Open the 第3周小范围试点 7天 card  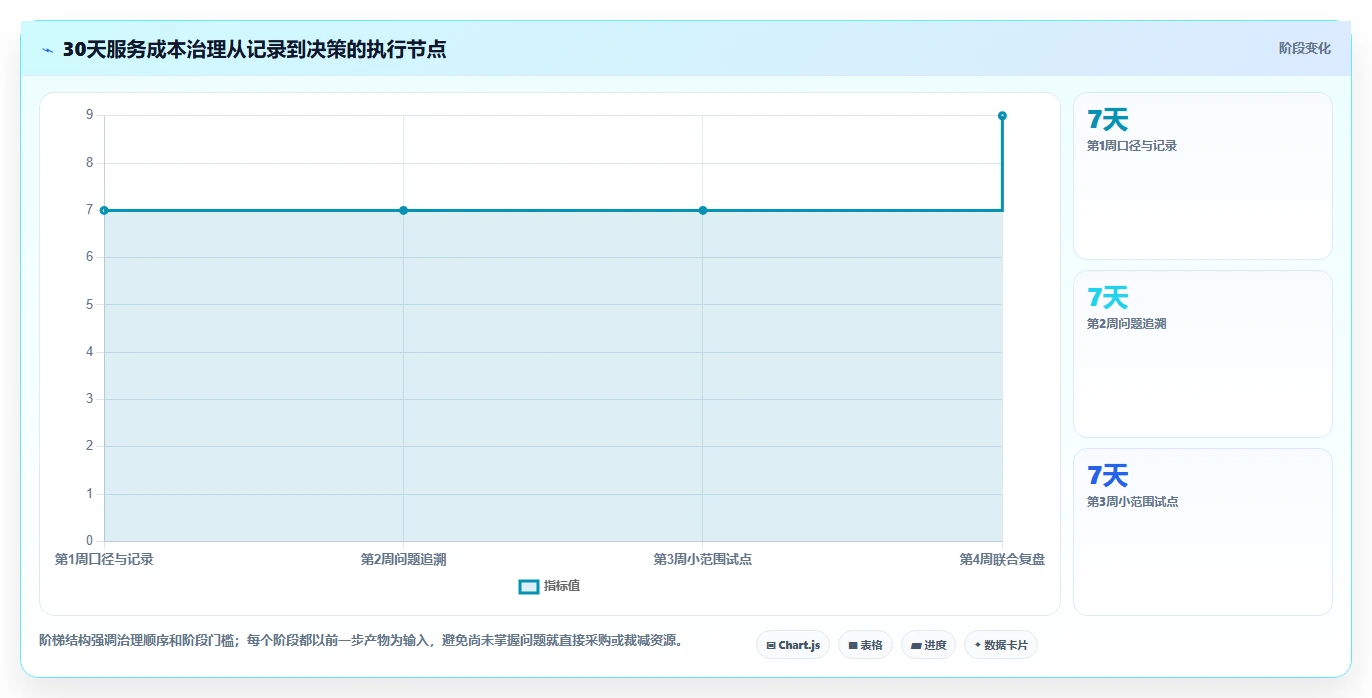pyautogui.click(x=1202, y=532)
